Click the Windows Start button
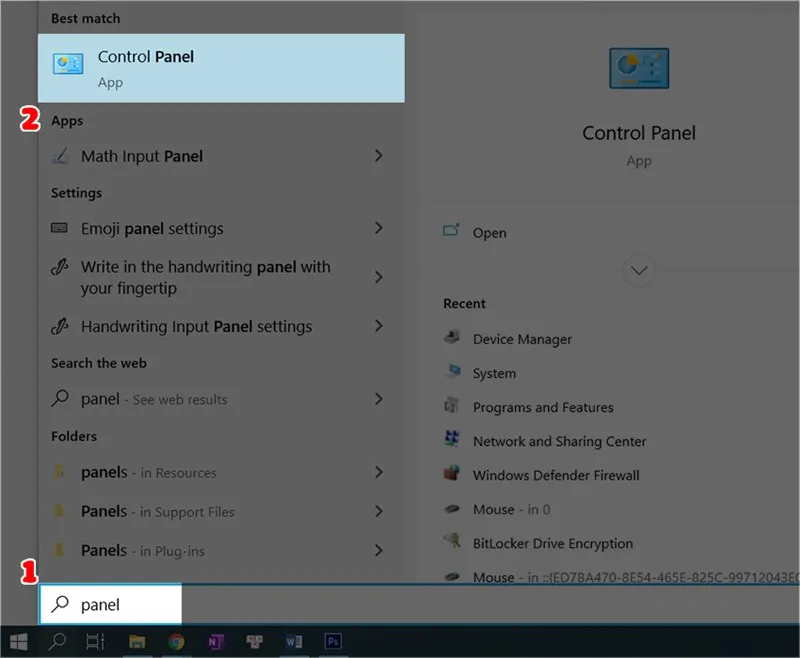The image size is (800, 658). (x=18, y=641)
